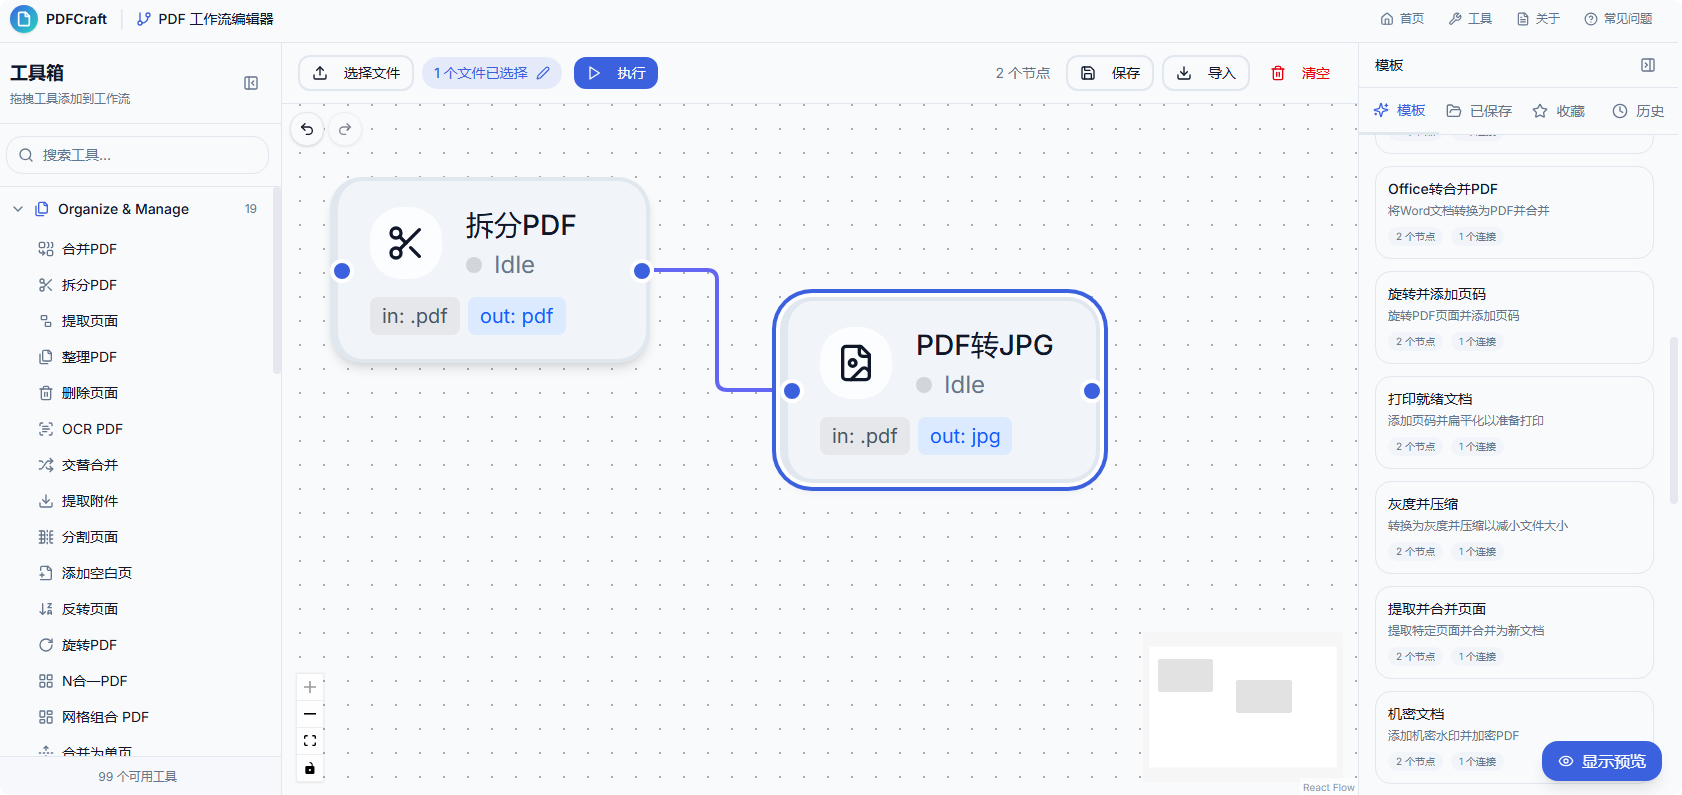
Task: Click the 搜索工具 search field
Action: [138, 155]
